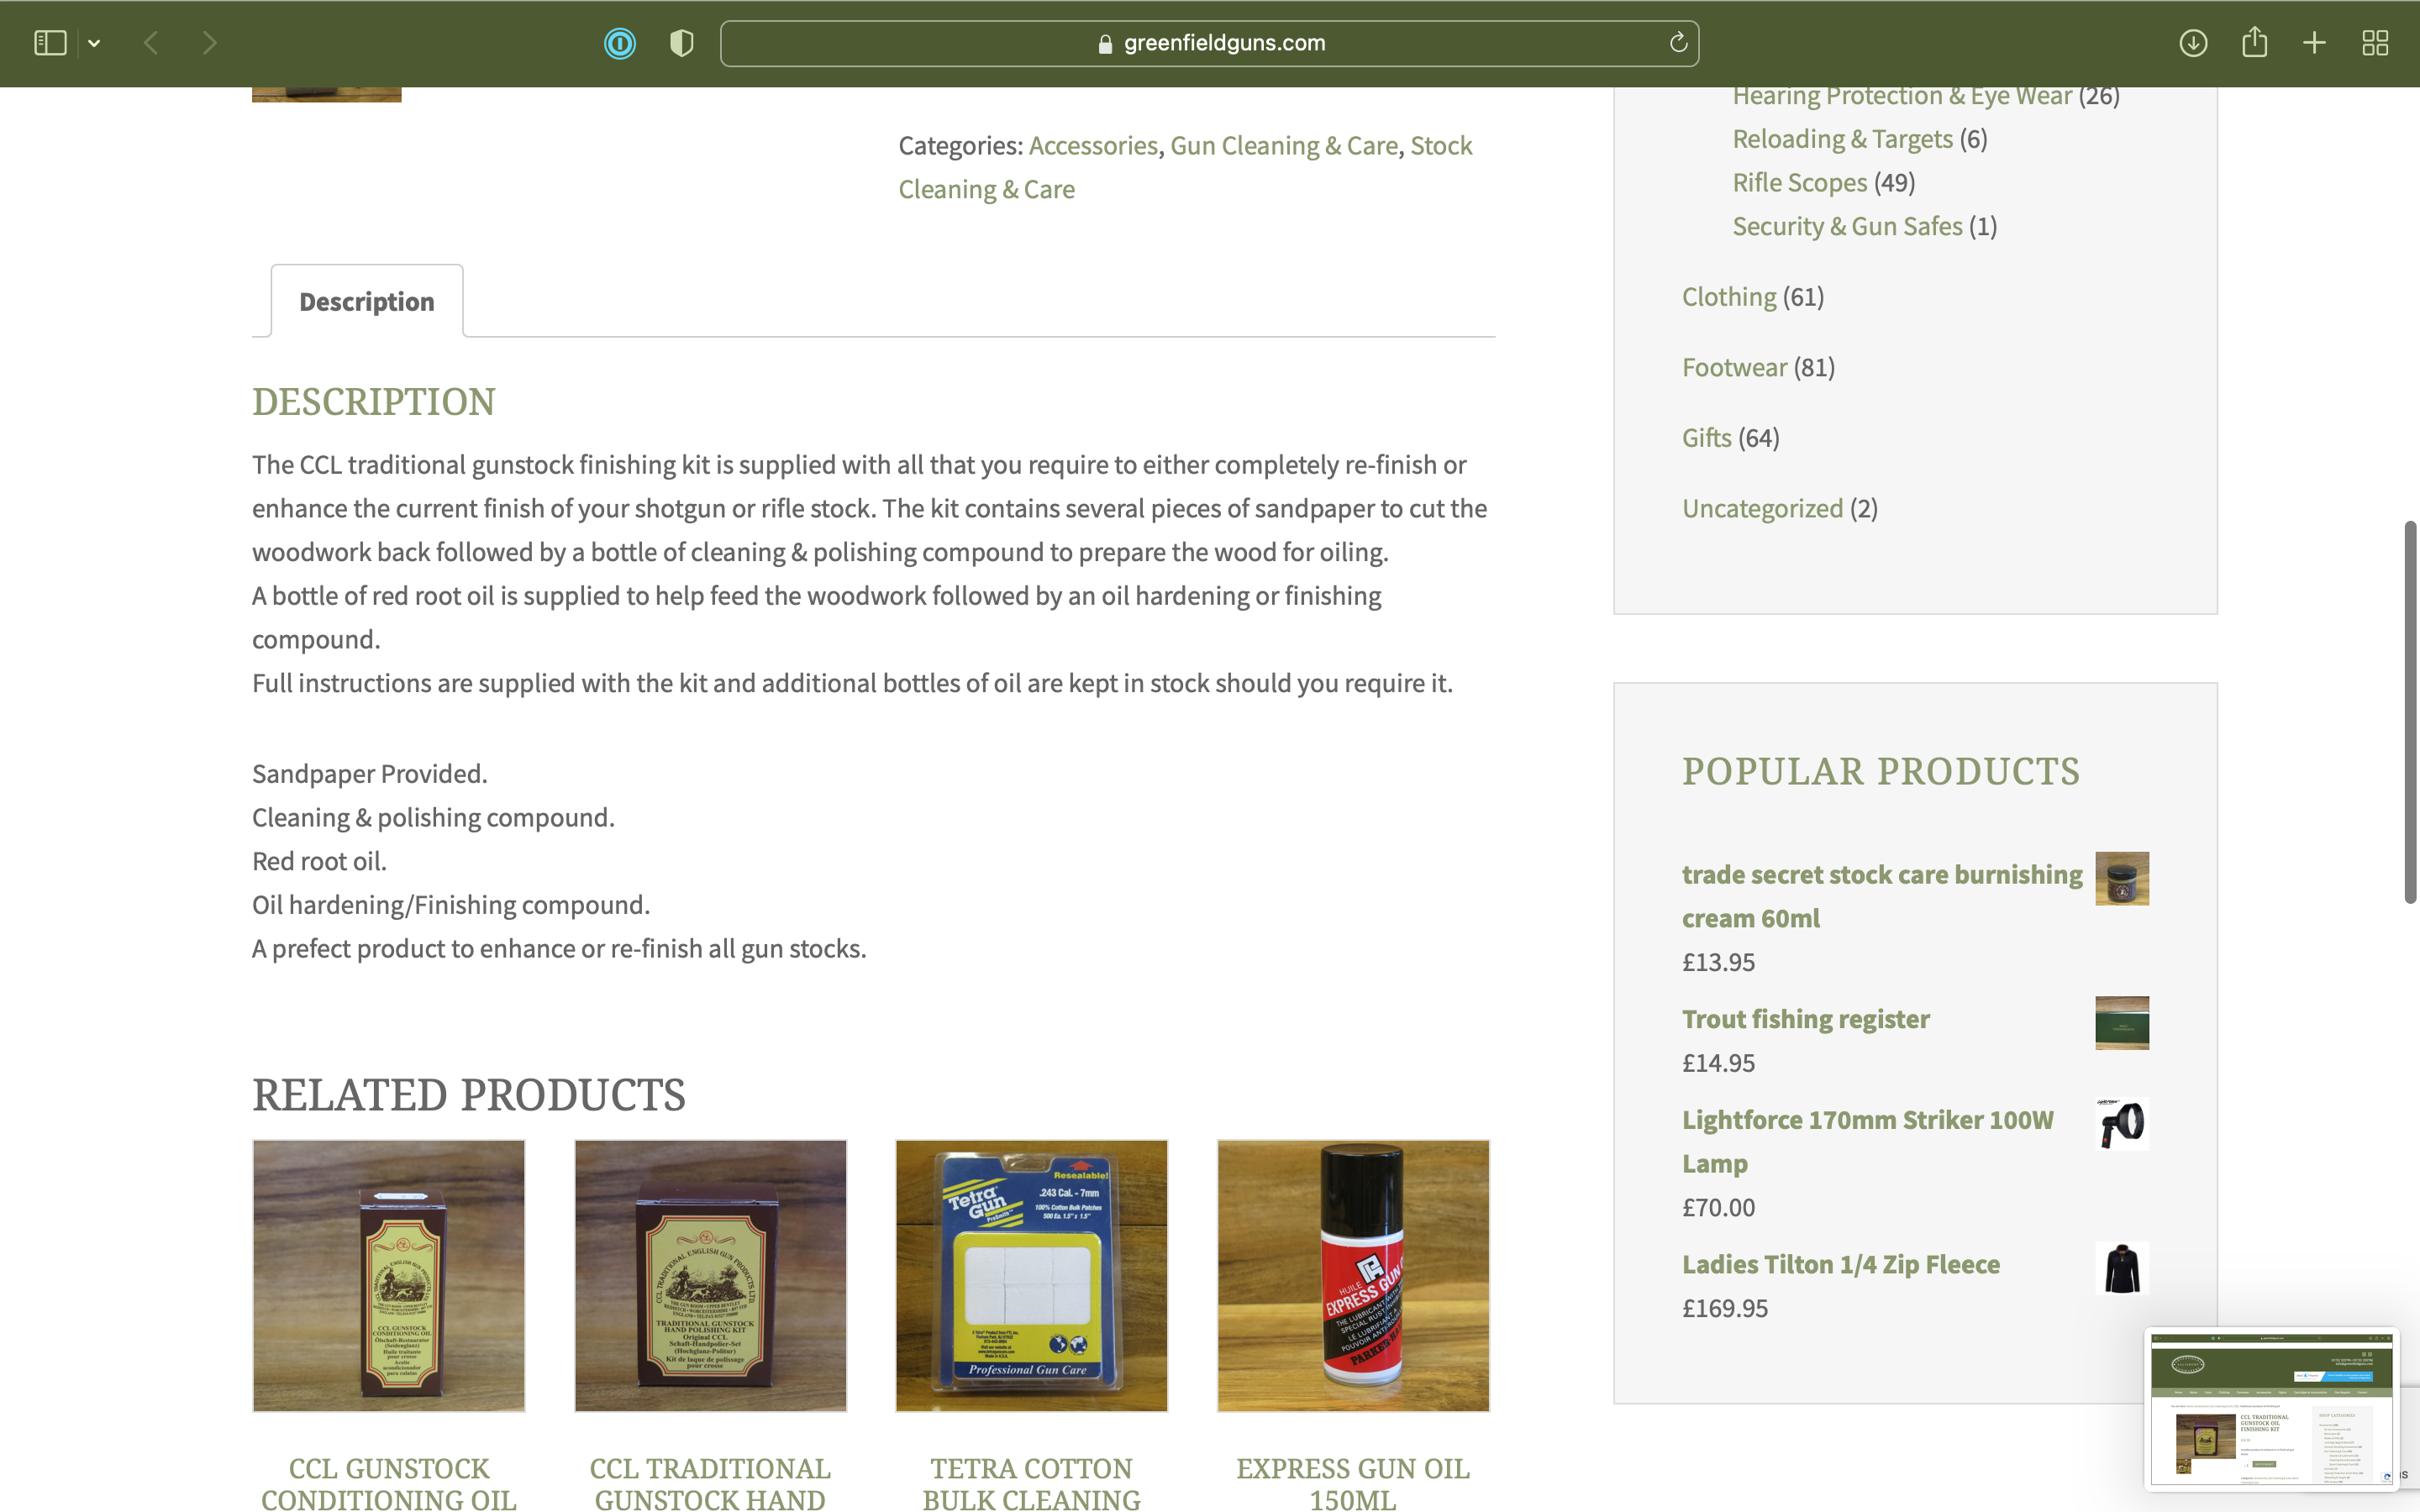2420x1512 pixels.
Task: Click the Express Gun Oil product image
Action: click(x=1353, y=1276)
